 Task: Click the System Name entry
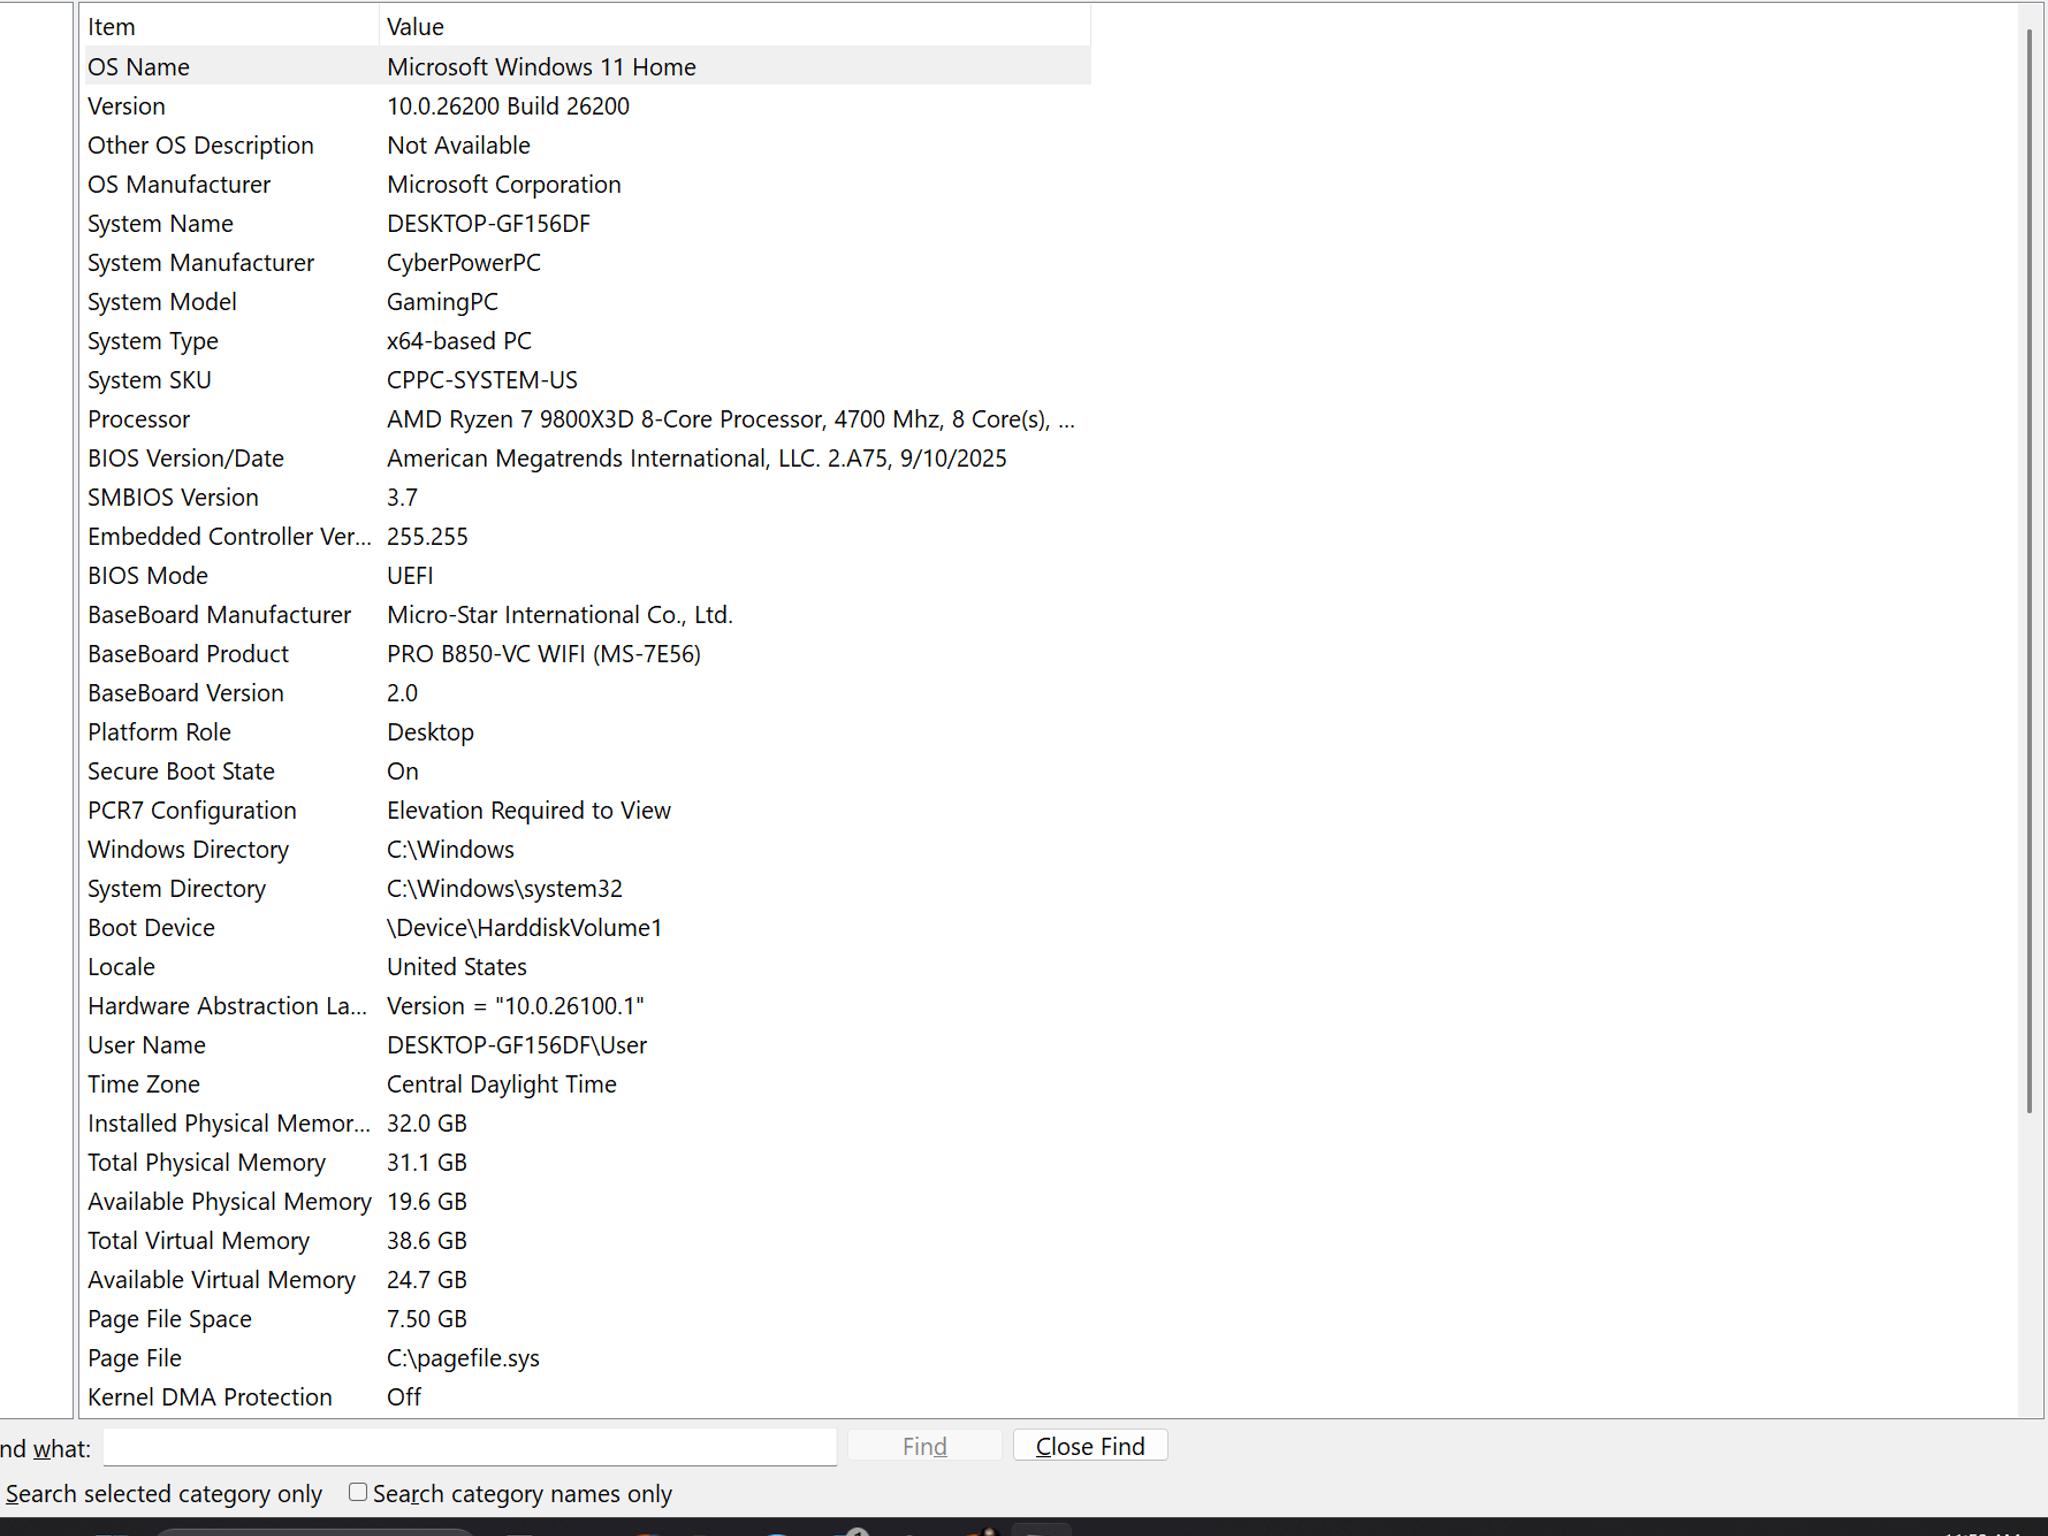[x=160, y=223]
